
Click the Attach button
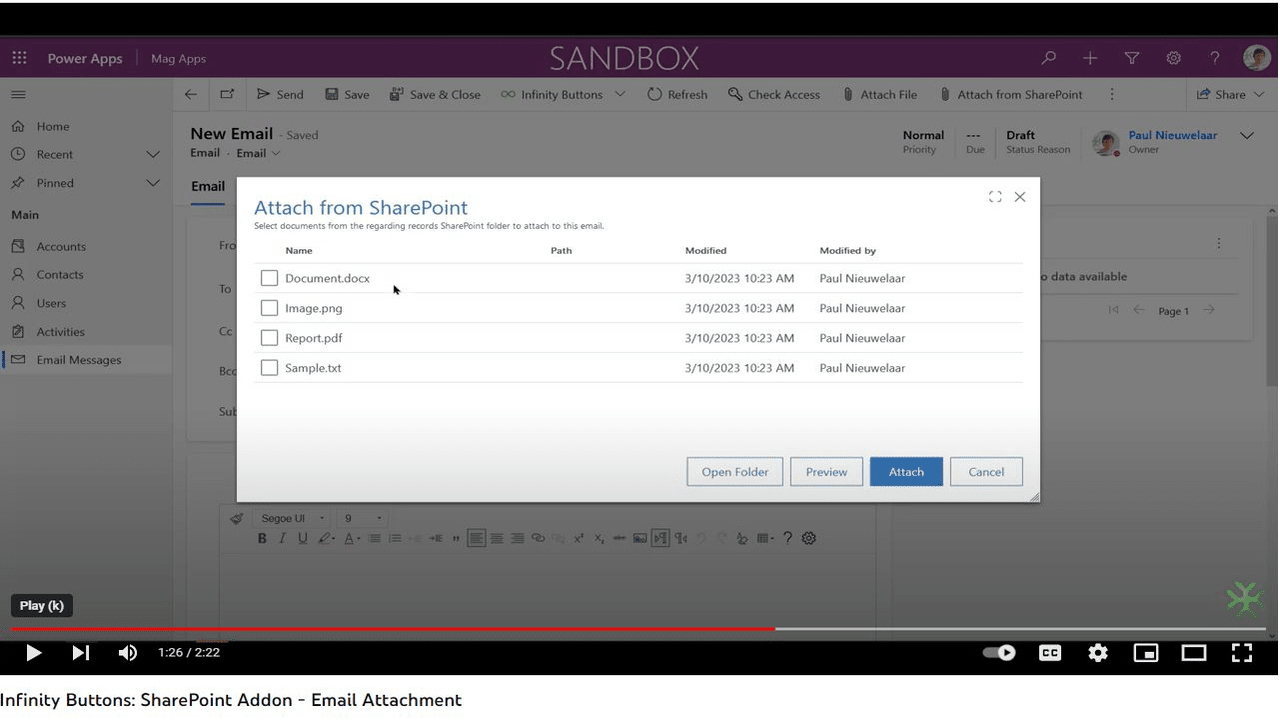pyautogui.click(x=907, y=472)
